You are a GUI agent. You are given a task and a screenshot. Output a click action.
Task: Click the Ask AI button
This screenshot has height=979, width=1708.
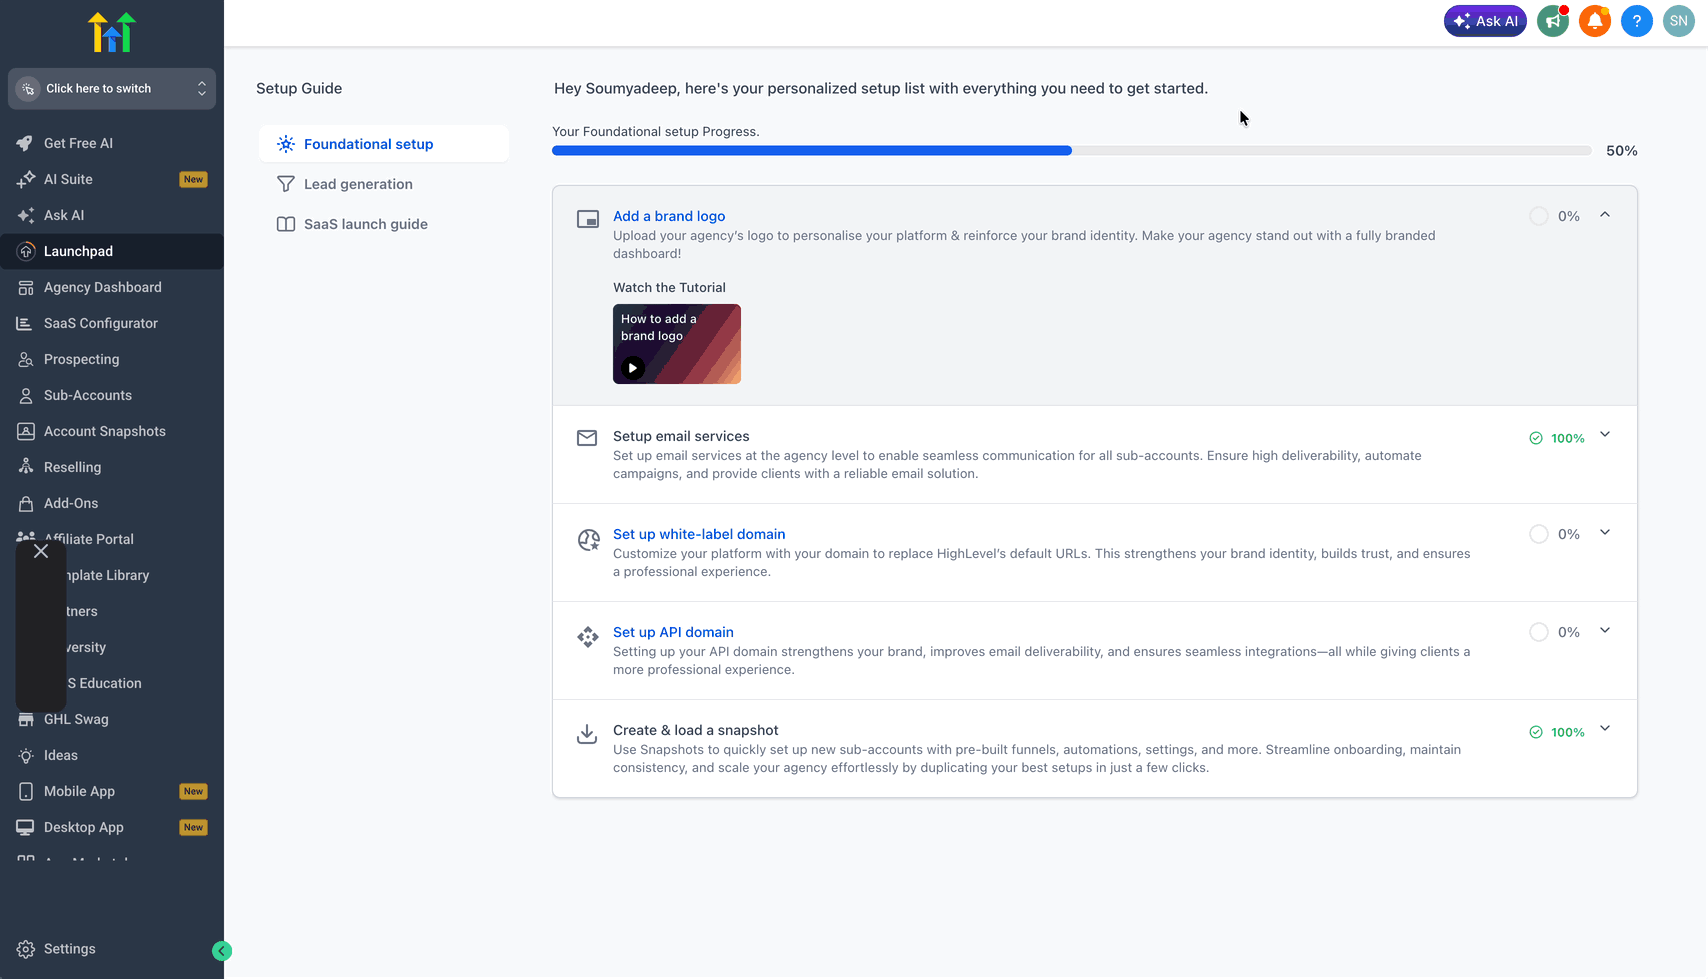pos(1485,21)
